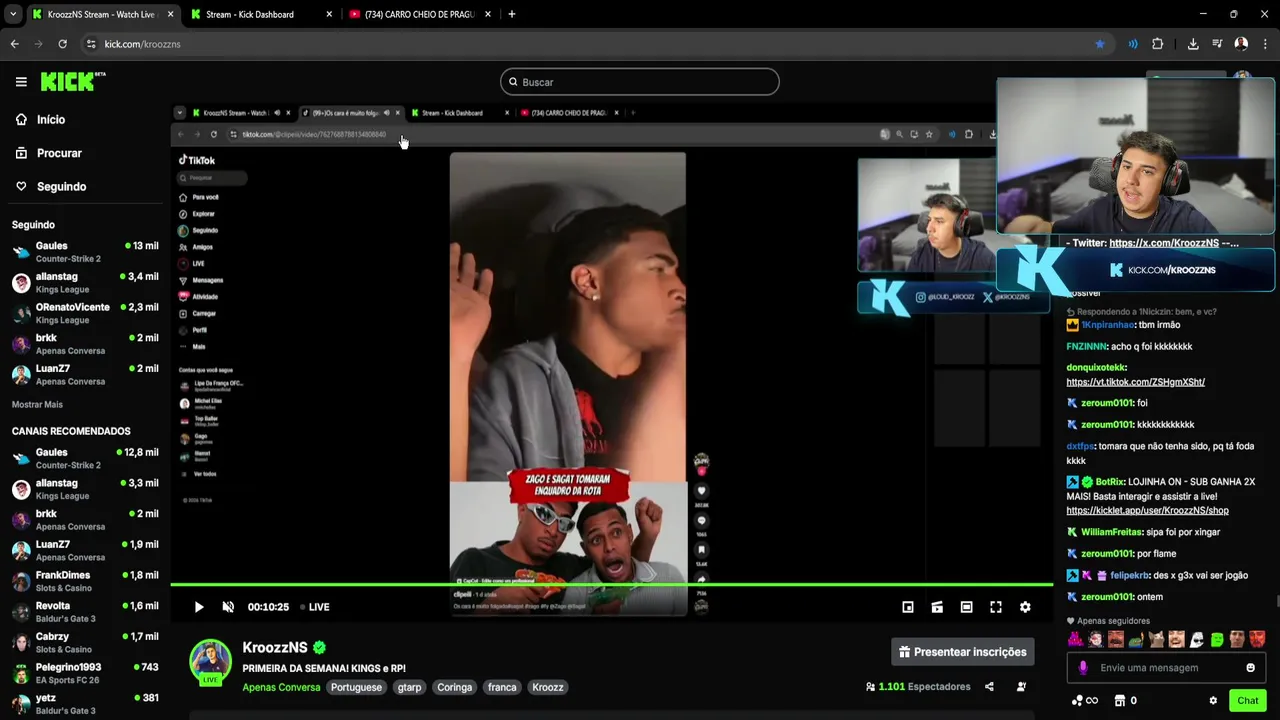This screenshot has width=1280, height=720.
Task: Open x.com/KroozzNS Twitter link
Action: coord(1163,243)
